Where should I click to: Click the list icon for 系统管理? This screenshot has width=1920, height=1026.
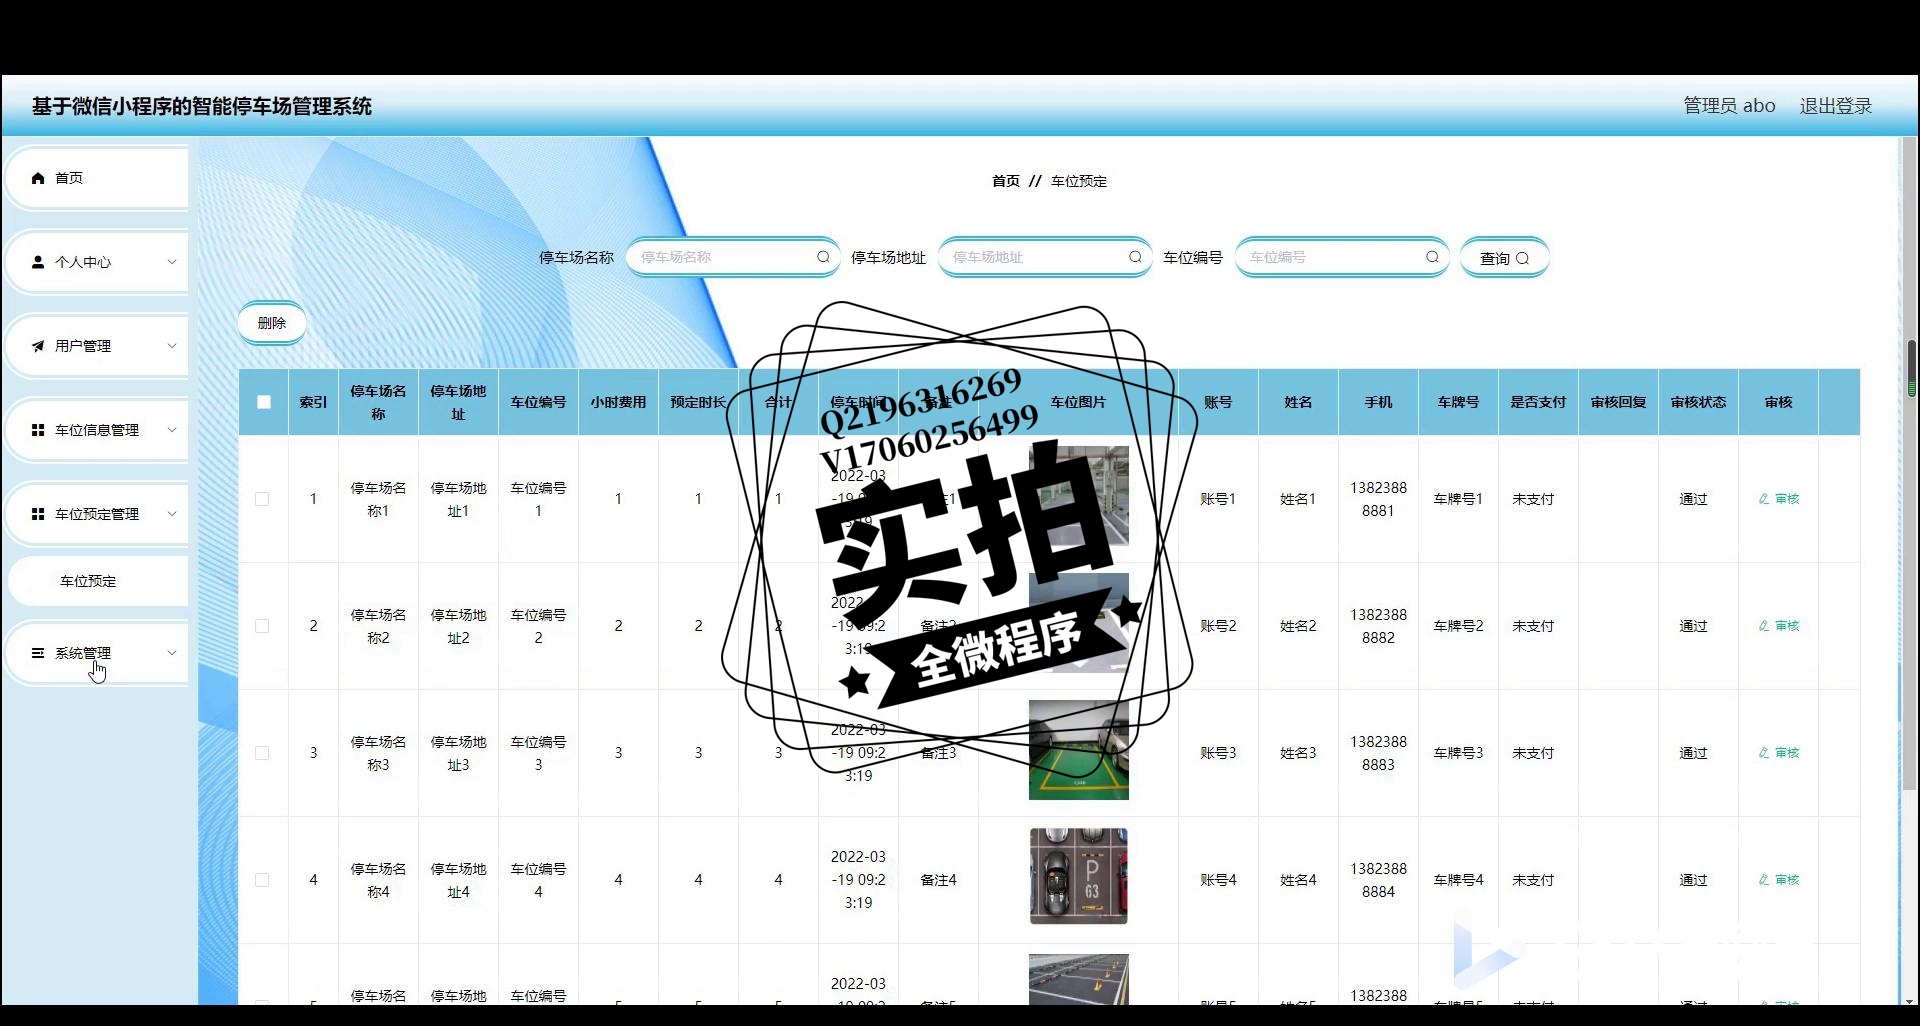(x=38, y=653)
